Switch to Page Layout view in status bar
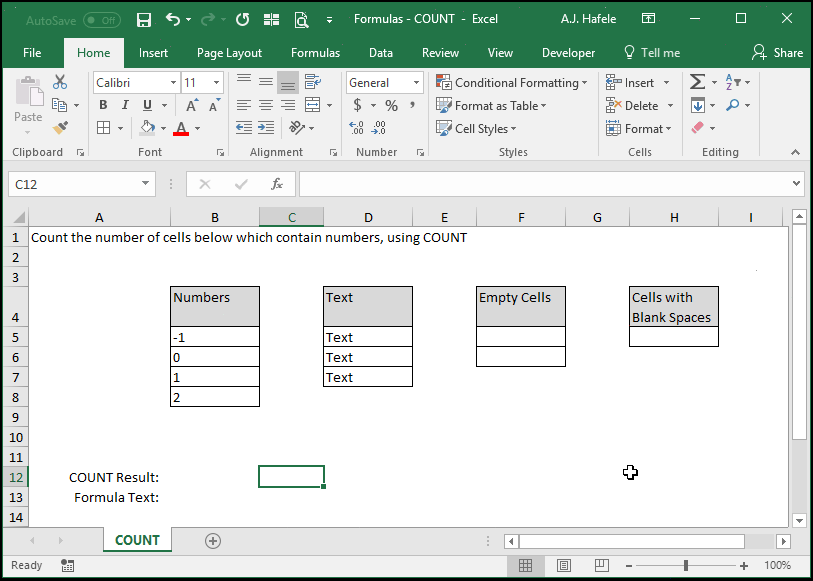The width and height of the screenshot is (813, 581). (x=564, y=565)
